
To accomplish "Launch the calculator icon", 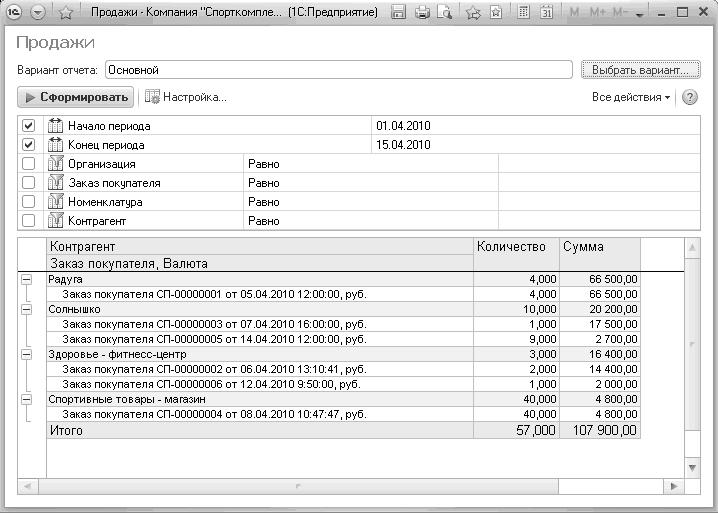I will click(523, 12).
